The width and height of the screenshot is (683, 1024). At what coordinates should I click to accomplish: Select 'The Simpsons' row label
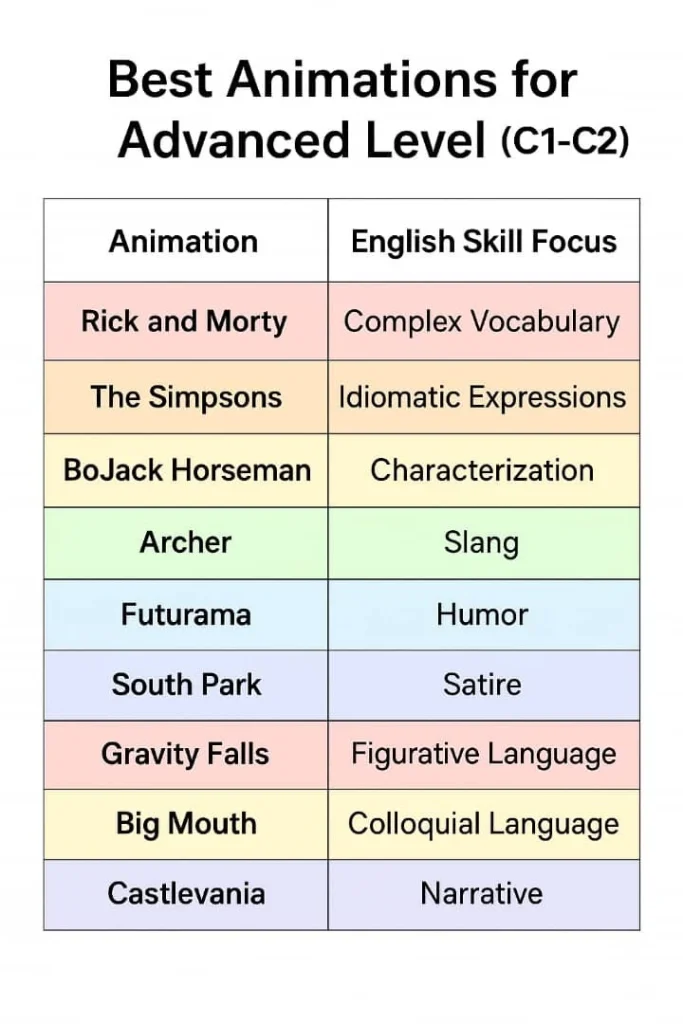pos(185,397)
